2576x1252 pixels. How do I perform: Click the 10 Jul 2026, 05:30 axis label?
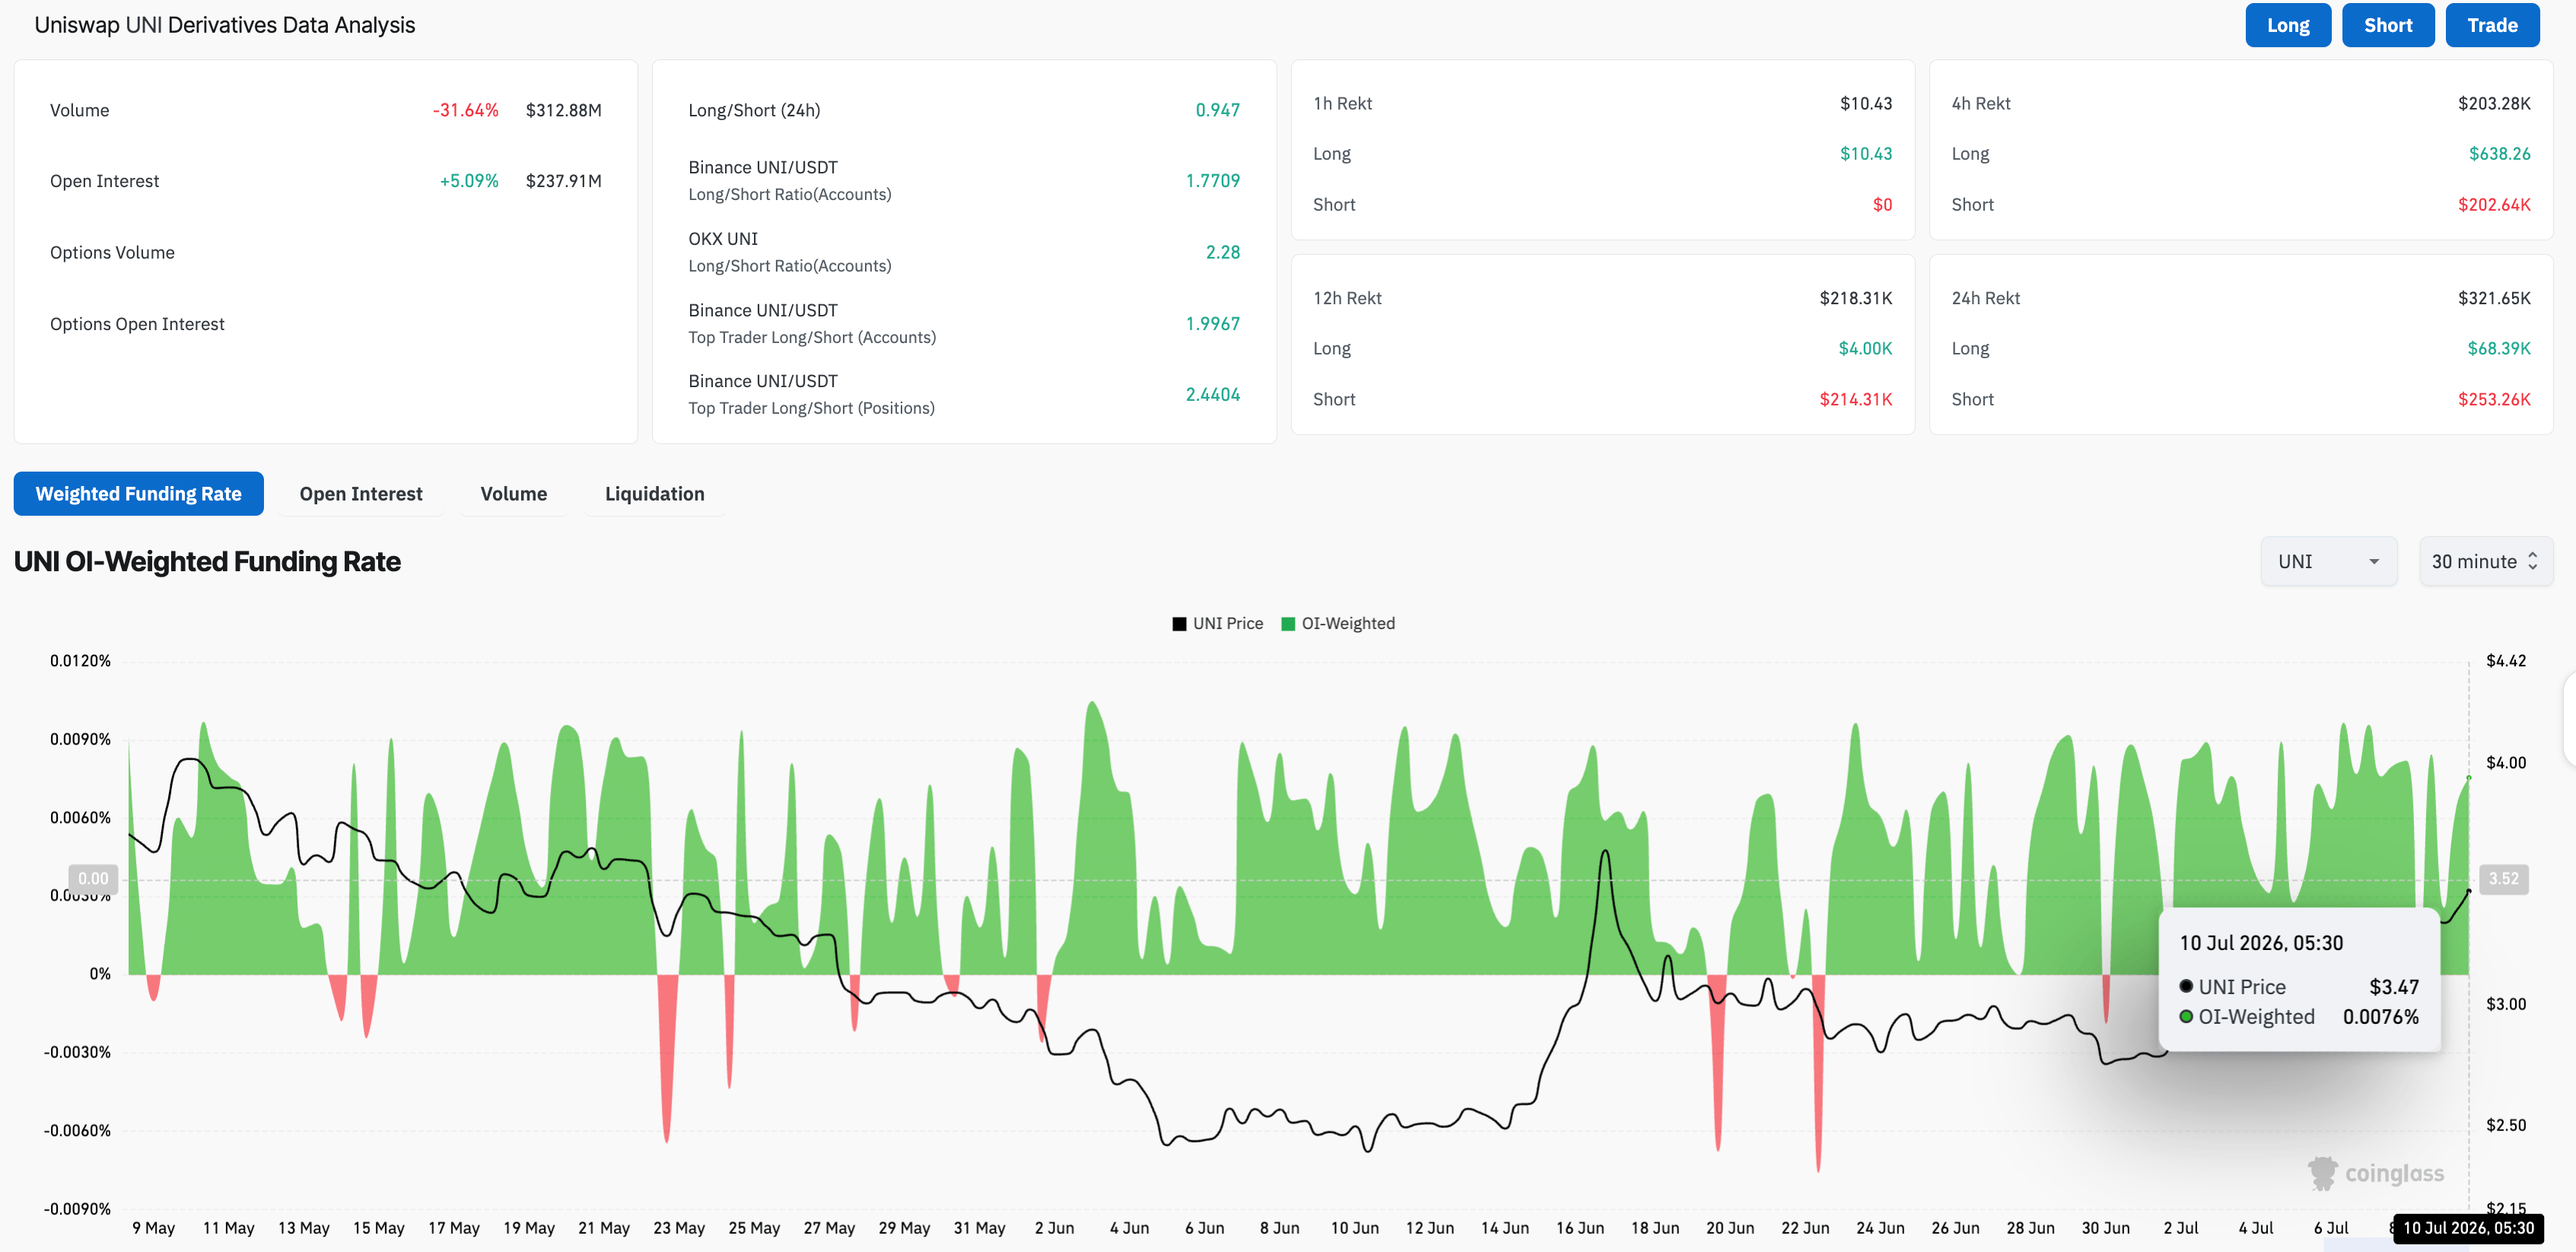coord(2467,1227)
